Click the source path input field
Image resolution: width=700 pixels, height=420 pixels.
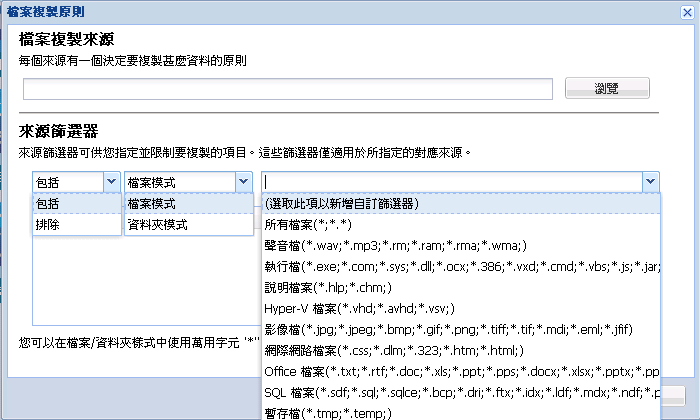[x=288, y=90]
